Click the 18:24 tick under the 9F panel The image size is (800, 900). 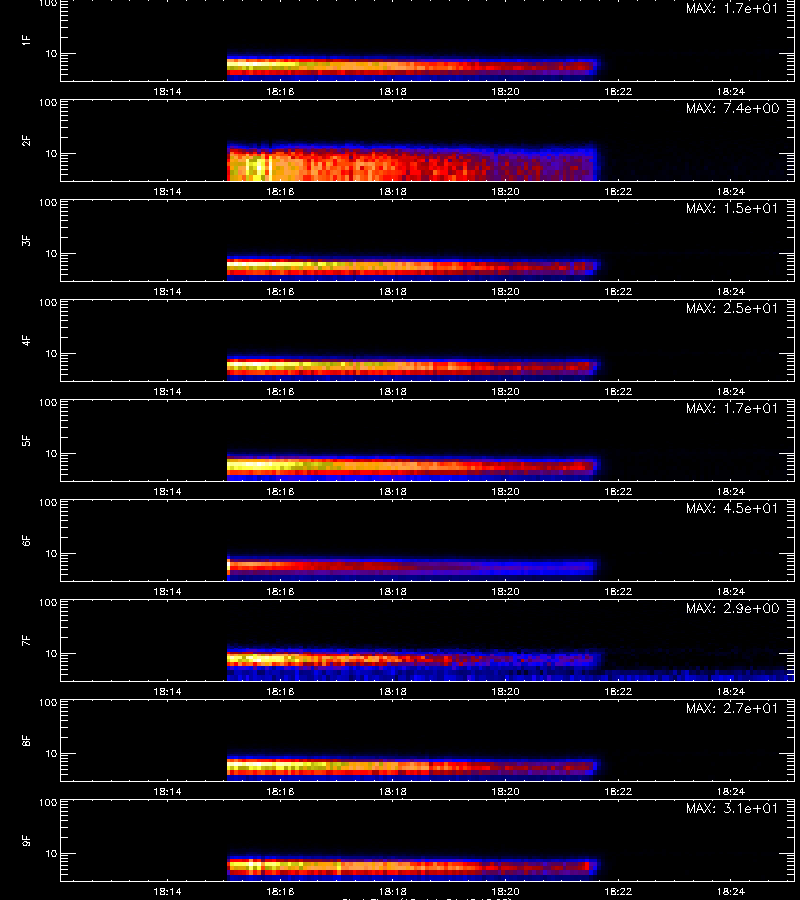pos(731,891)
